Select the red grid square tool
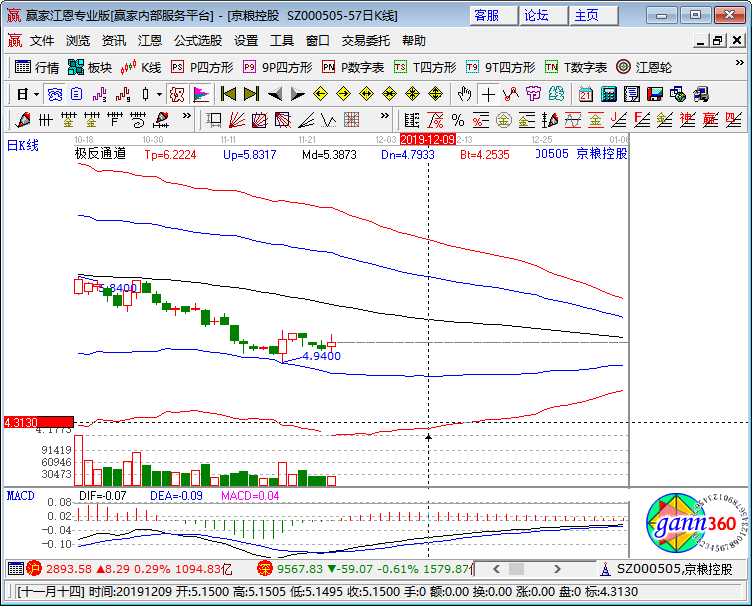This screenshot has width=752, height=606. [352, 120]
